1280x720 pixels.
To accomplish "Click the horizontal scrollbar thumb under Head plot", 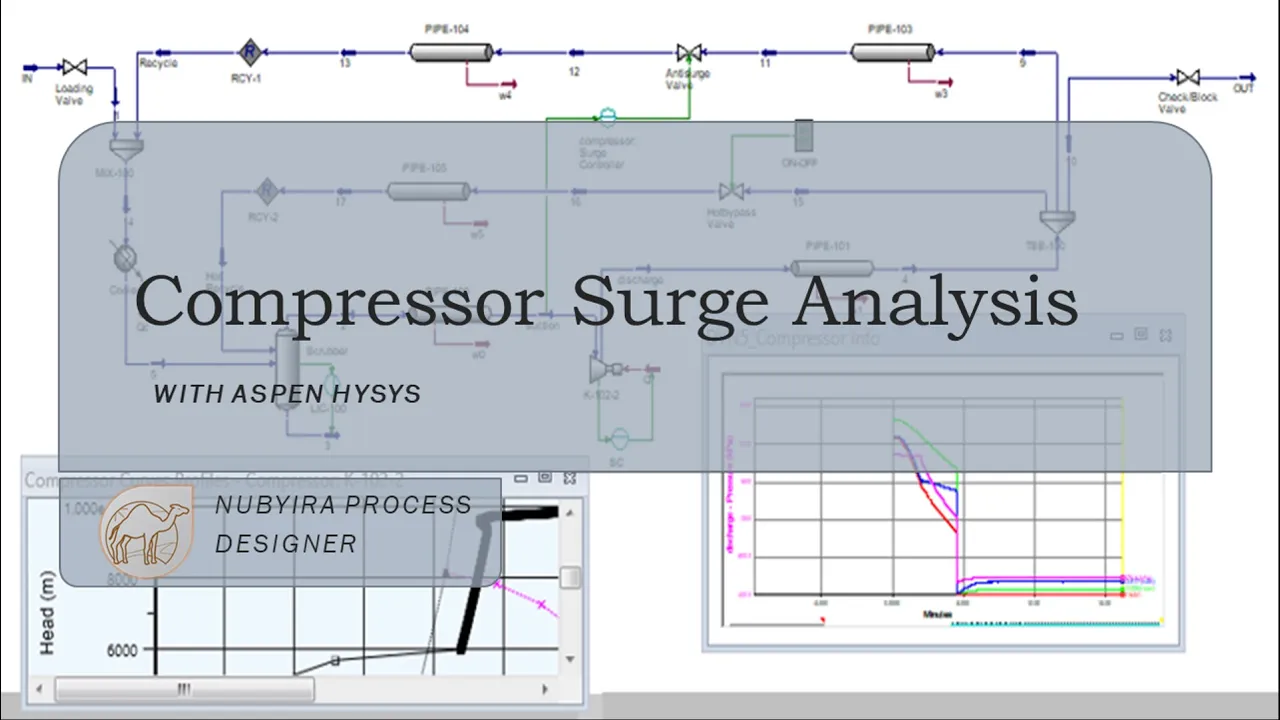I will pos(184,689).
